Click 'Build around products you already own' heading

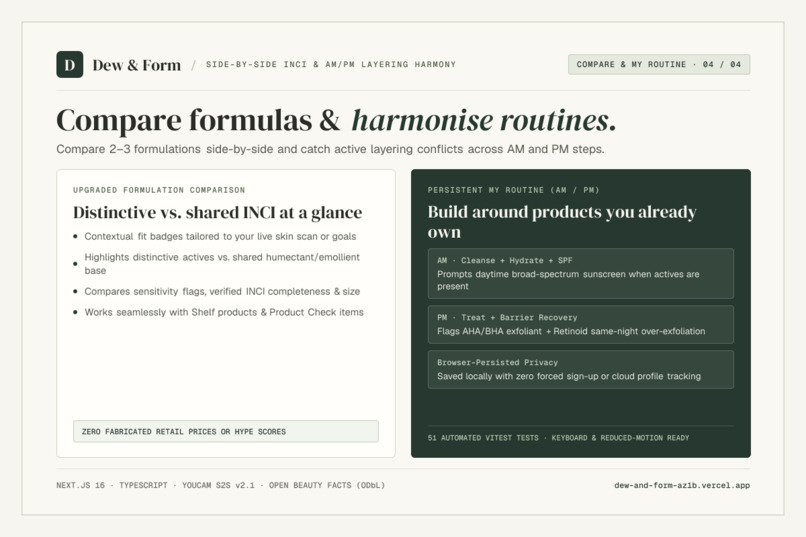(562, 221)
